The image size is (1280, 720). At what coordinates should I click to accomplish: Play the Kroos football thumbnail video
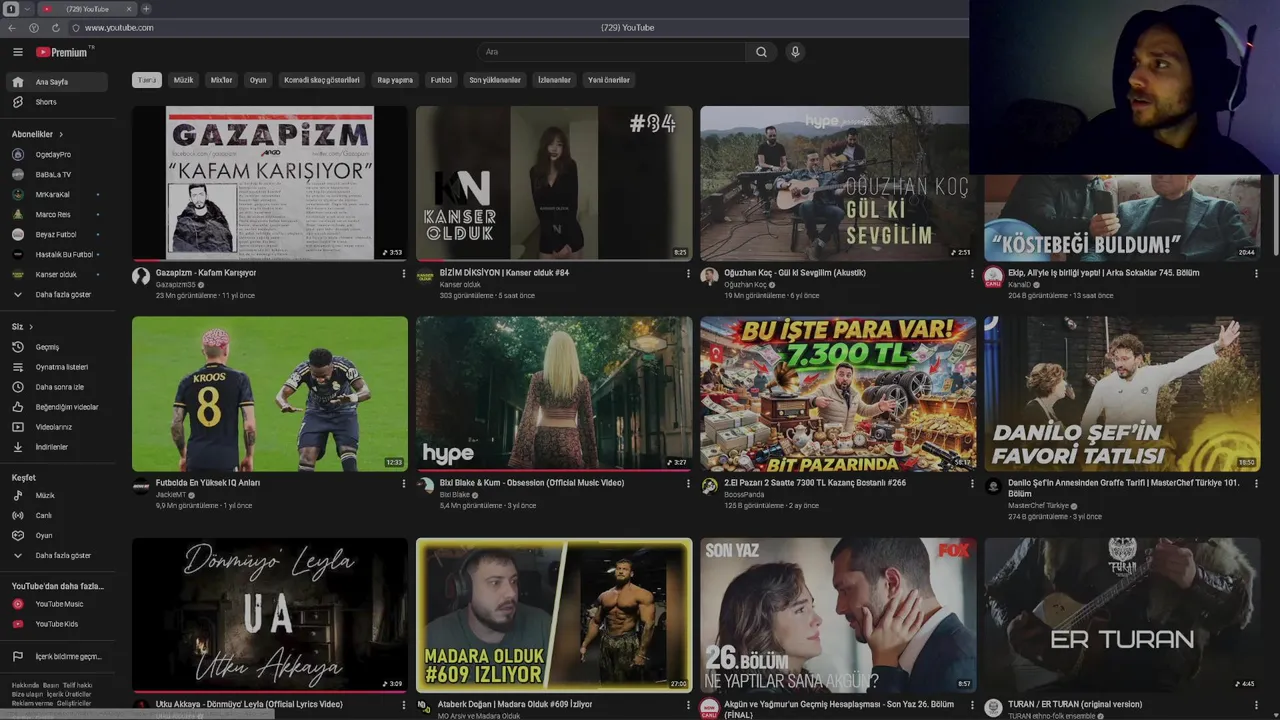(x=270, y=394)
